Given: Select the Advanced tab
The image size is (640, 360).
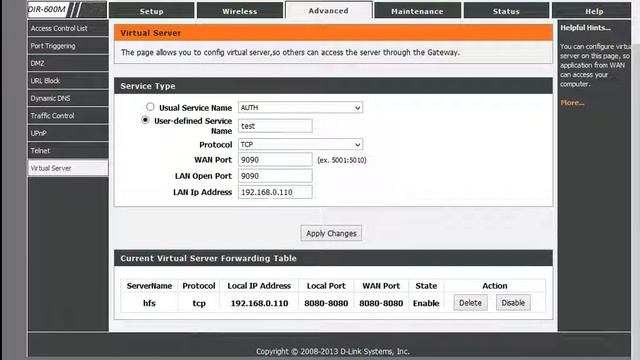Looking at the screenshot, I should click(x=329, y=11).
